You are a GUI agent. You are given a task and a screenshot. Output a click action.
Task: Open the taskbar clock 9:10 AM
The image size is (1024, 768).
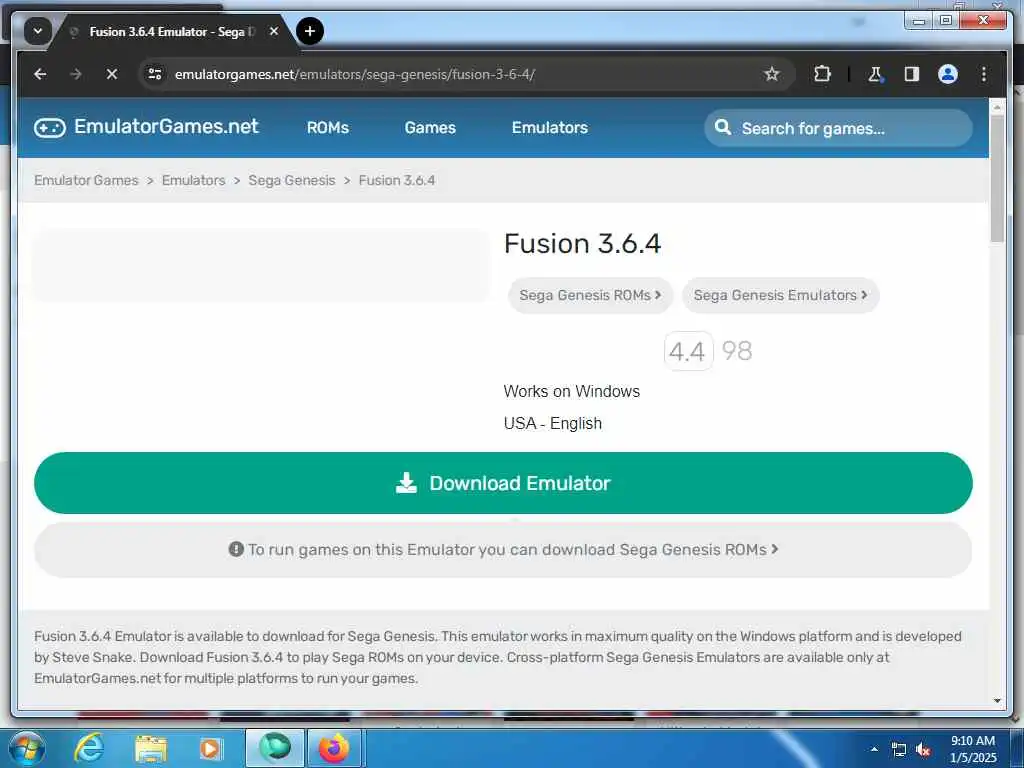pos(973,749)
